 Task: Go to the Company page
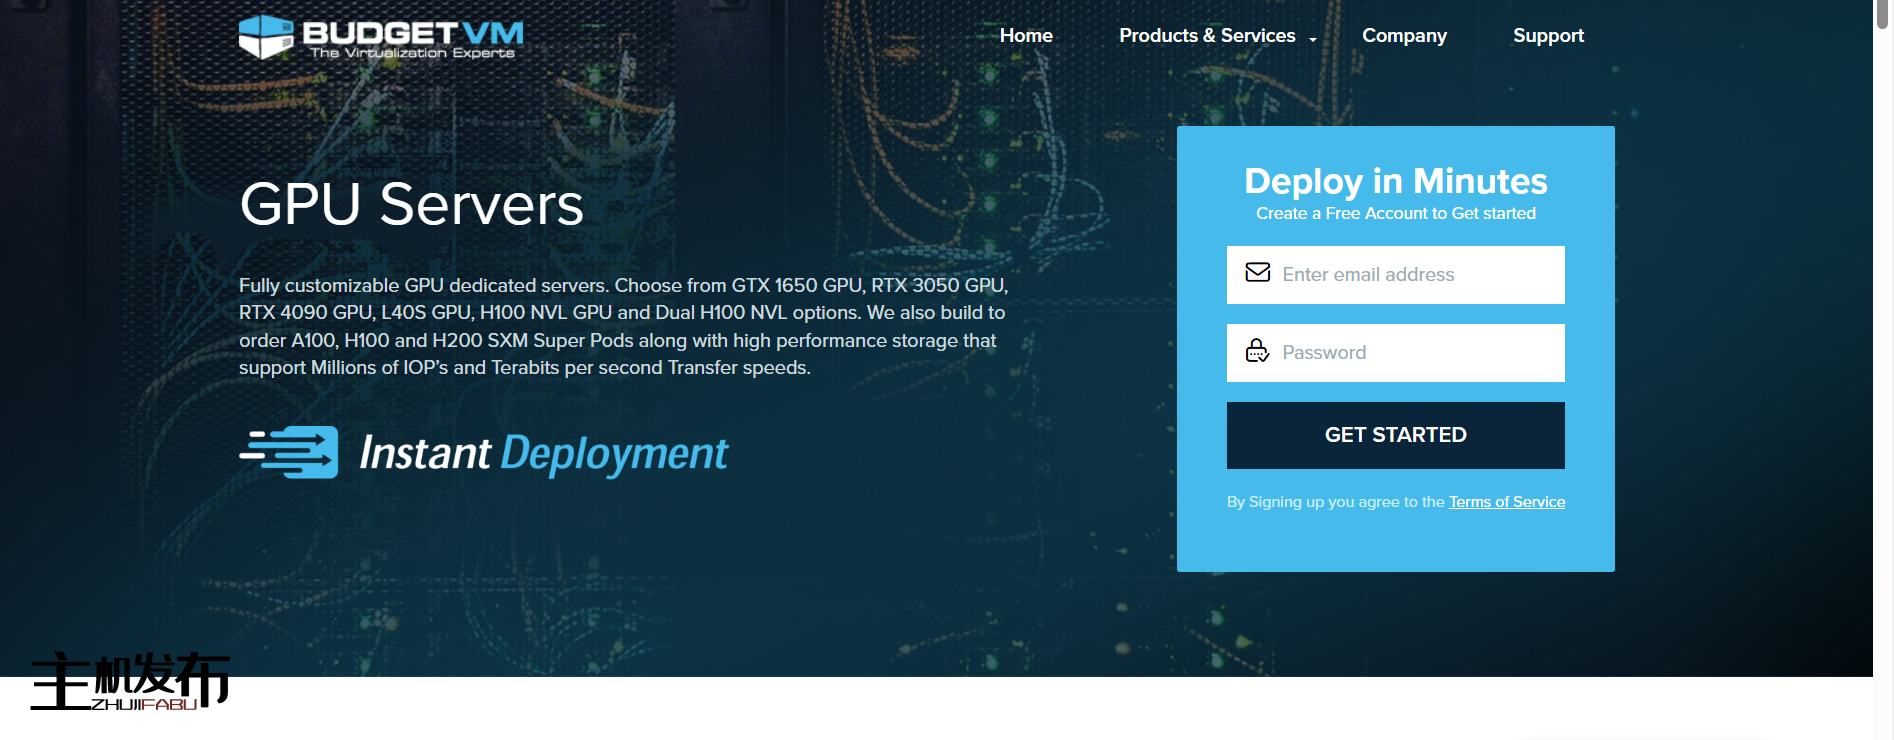(x=1404, y=36)
